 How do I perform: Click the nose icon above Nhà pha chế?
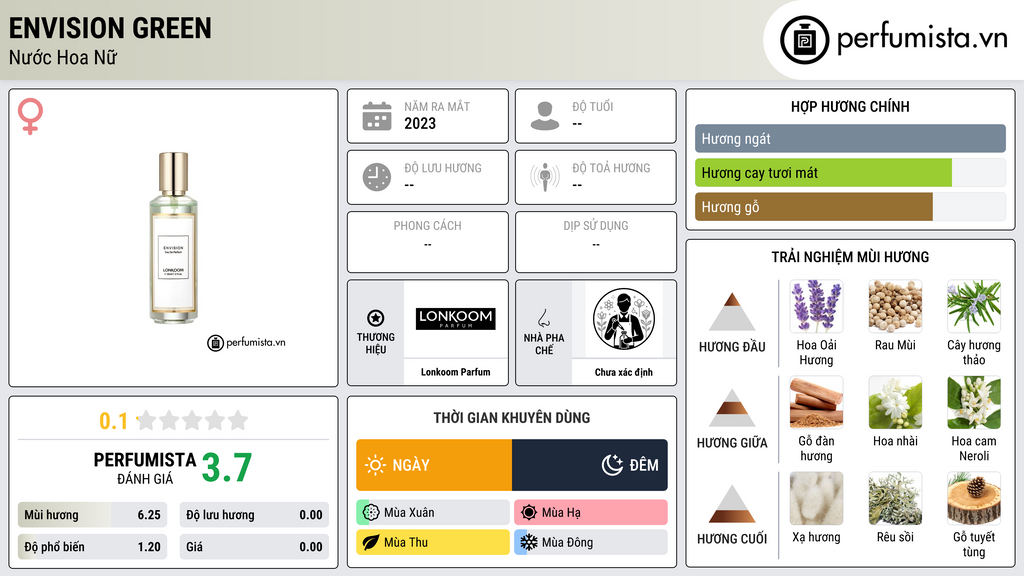point(543,318)
